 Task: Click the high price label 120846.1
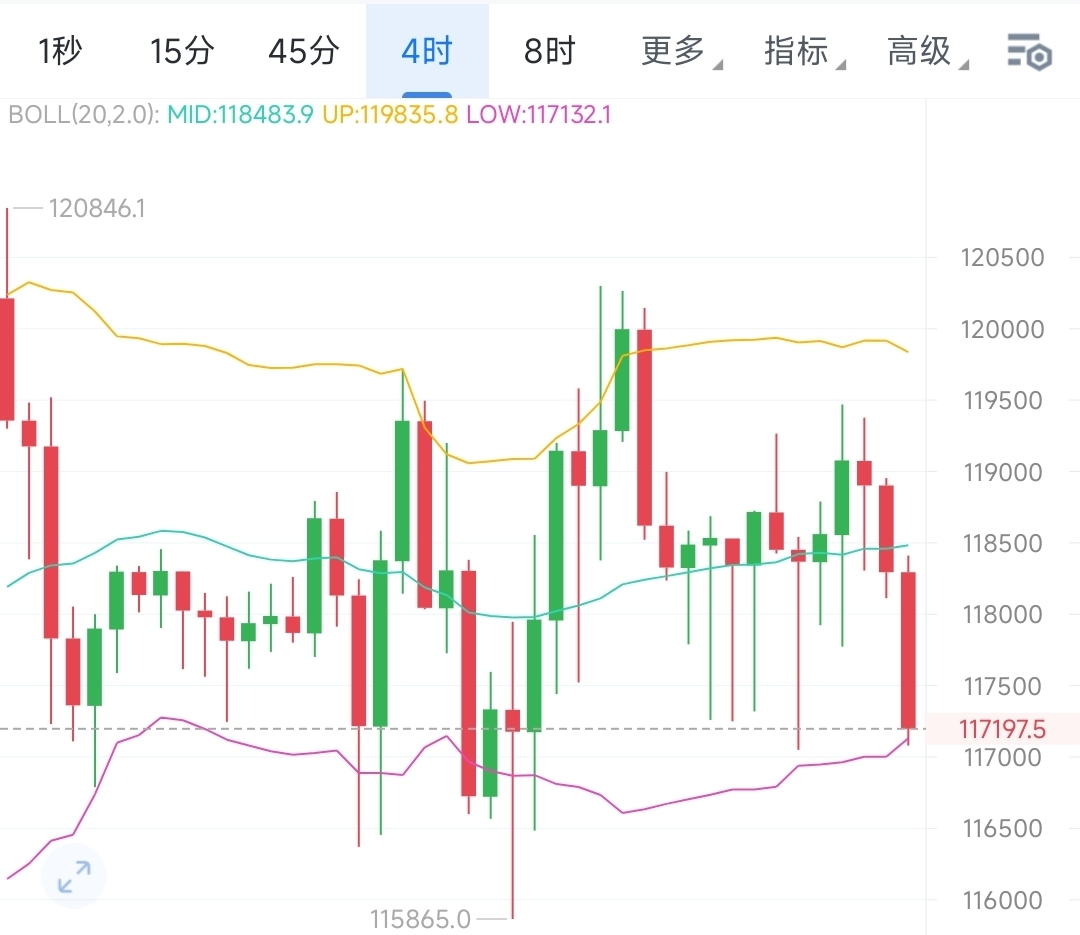click(97, 209)
